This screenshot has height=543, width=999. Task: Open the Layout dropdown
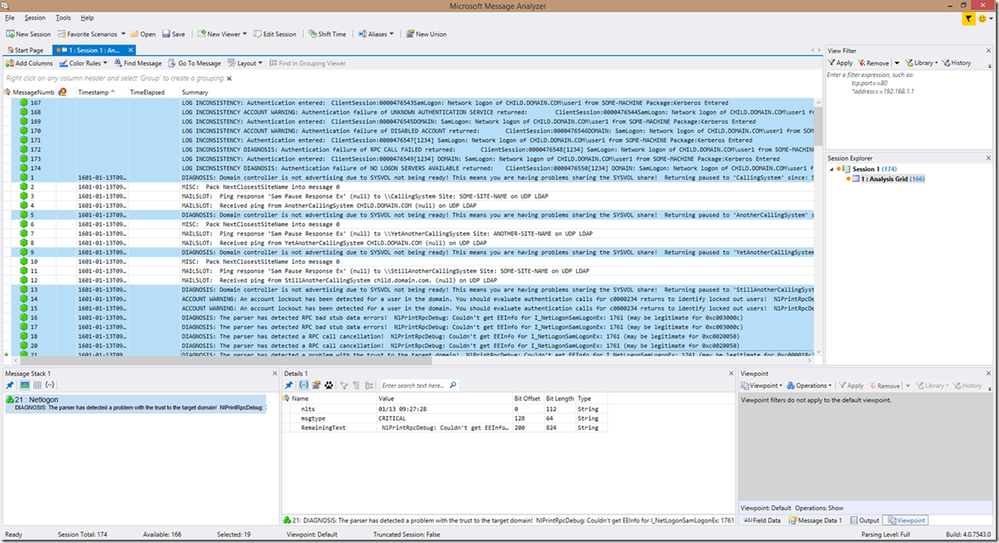coord(245,63)
